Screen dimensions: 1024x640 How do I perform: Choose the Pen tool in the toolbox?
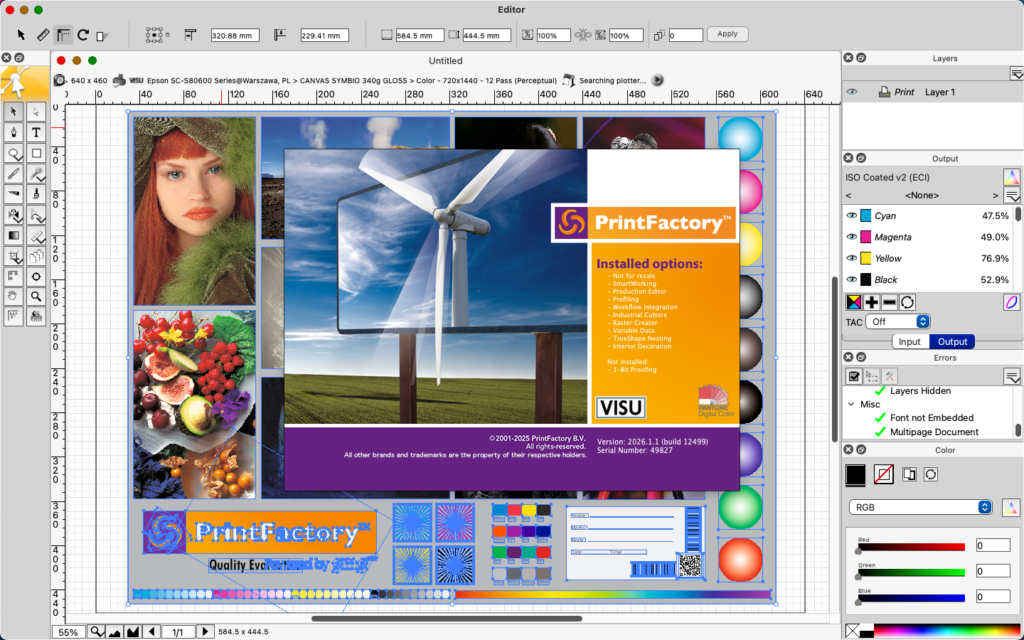[x=14, y=133]
